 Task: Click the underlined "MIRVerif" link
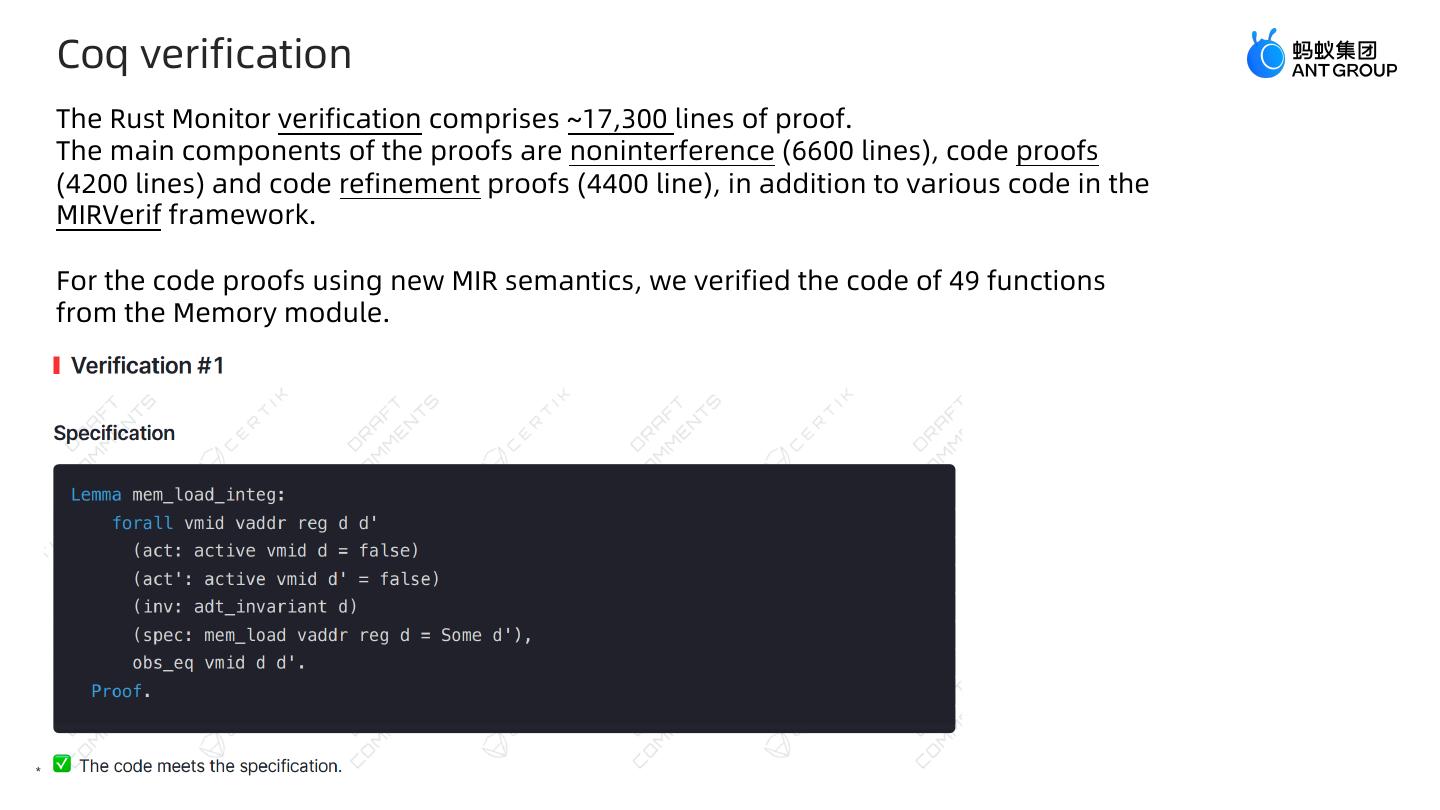(x=108, y=215)
